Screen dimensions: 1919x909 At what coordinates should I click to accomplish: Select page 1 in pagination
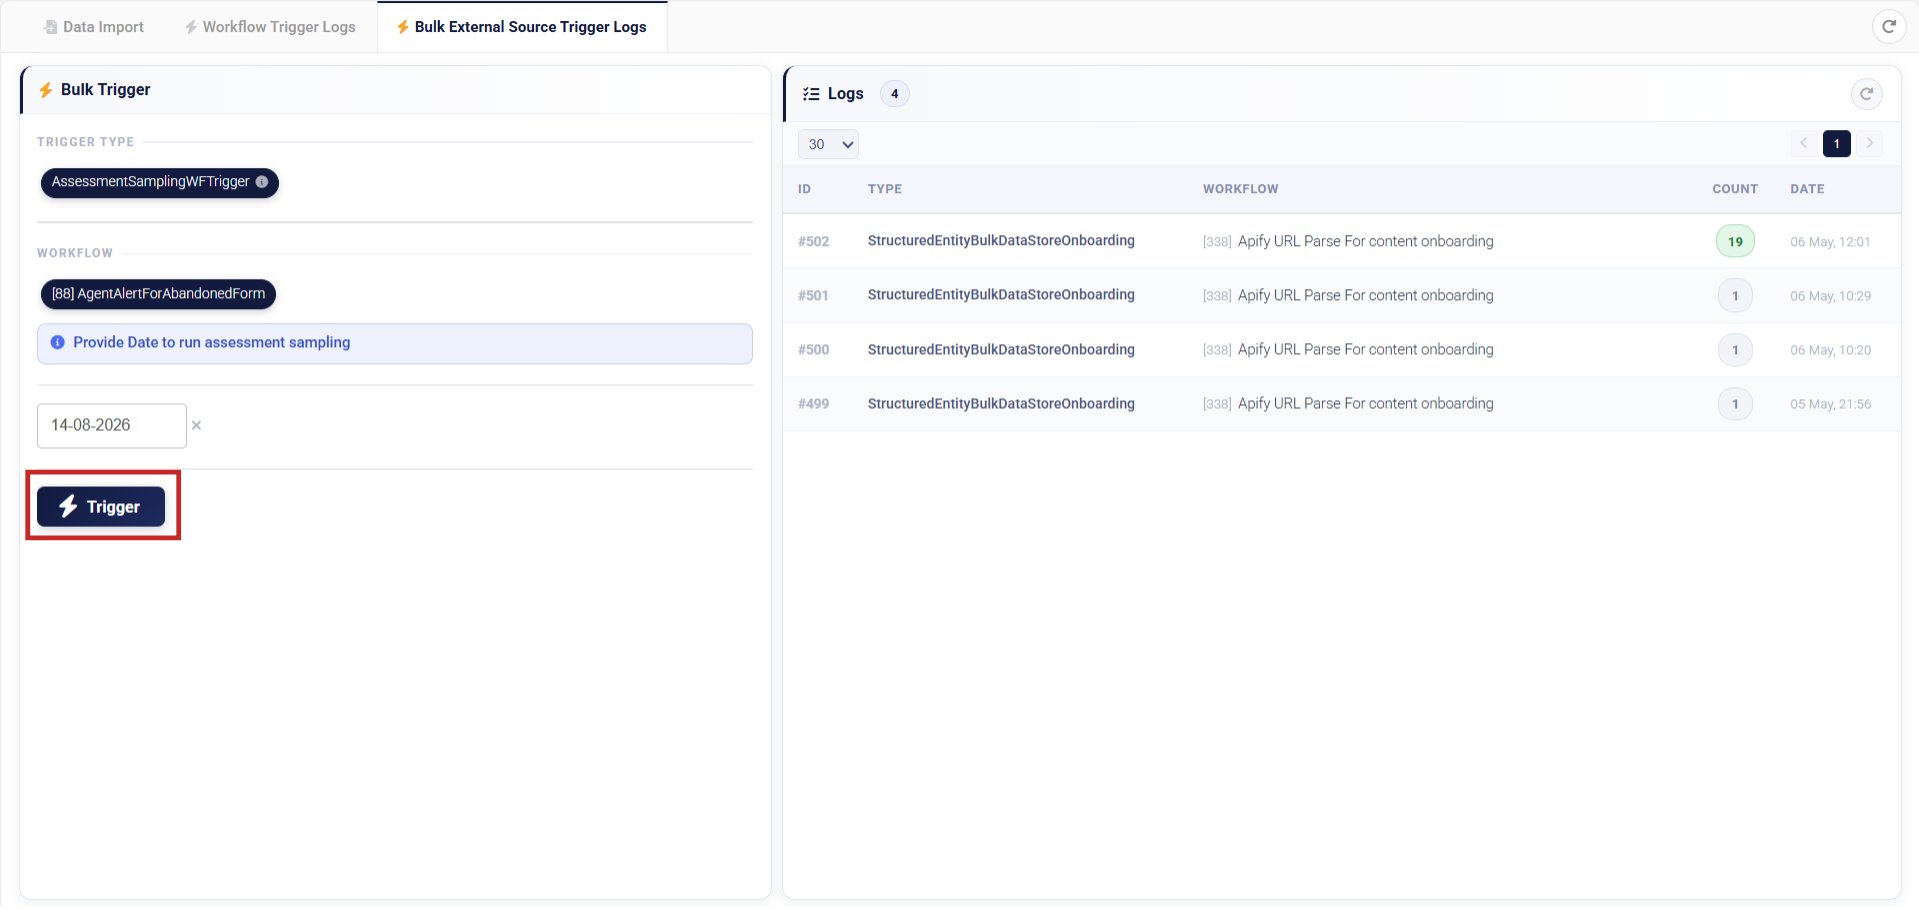pyautogui.click(x=1836, y=143)
